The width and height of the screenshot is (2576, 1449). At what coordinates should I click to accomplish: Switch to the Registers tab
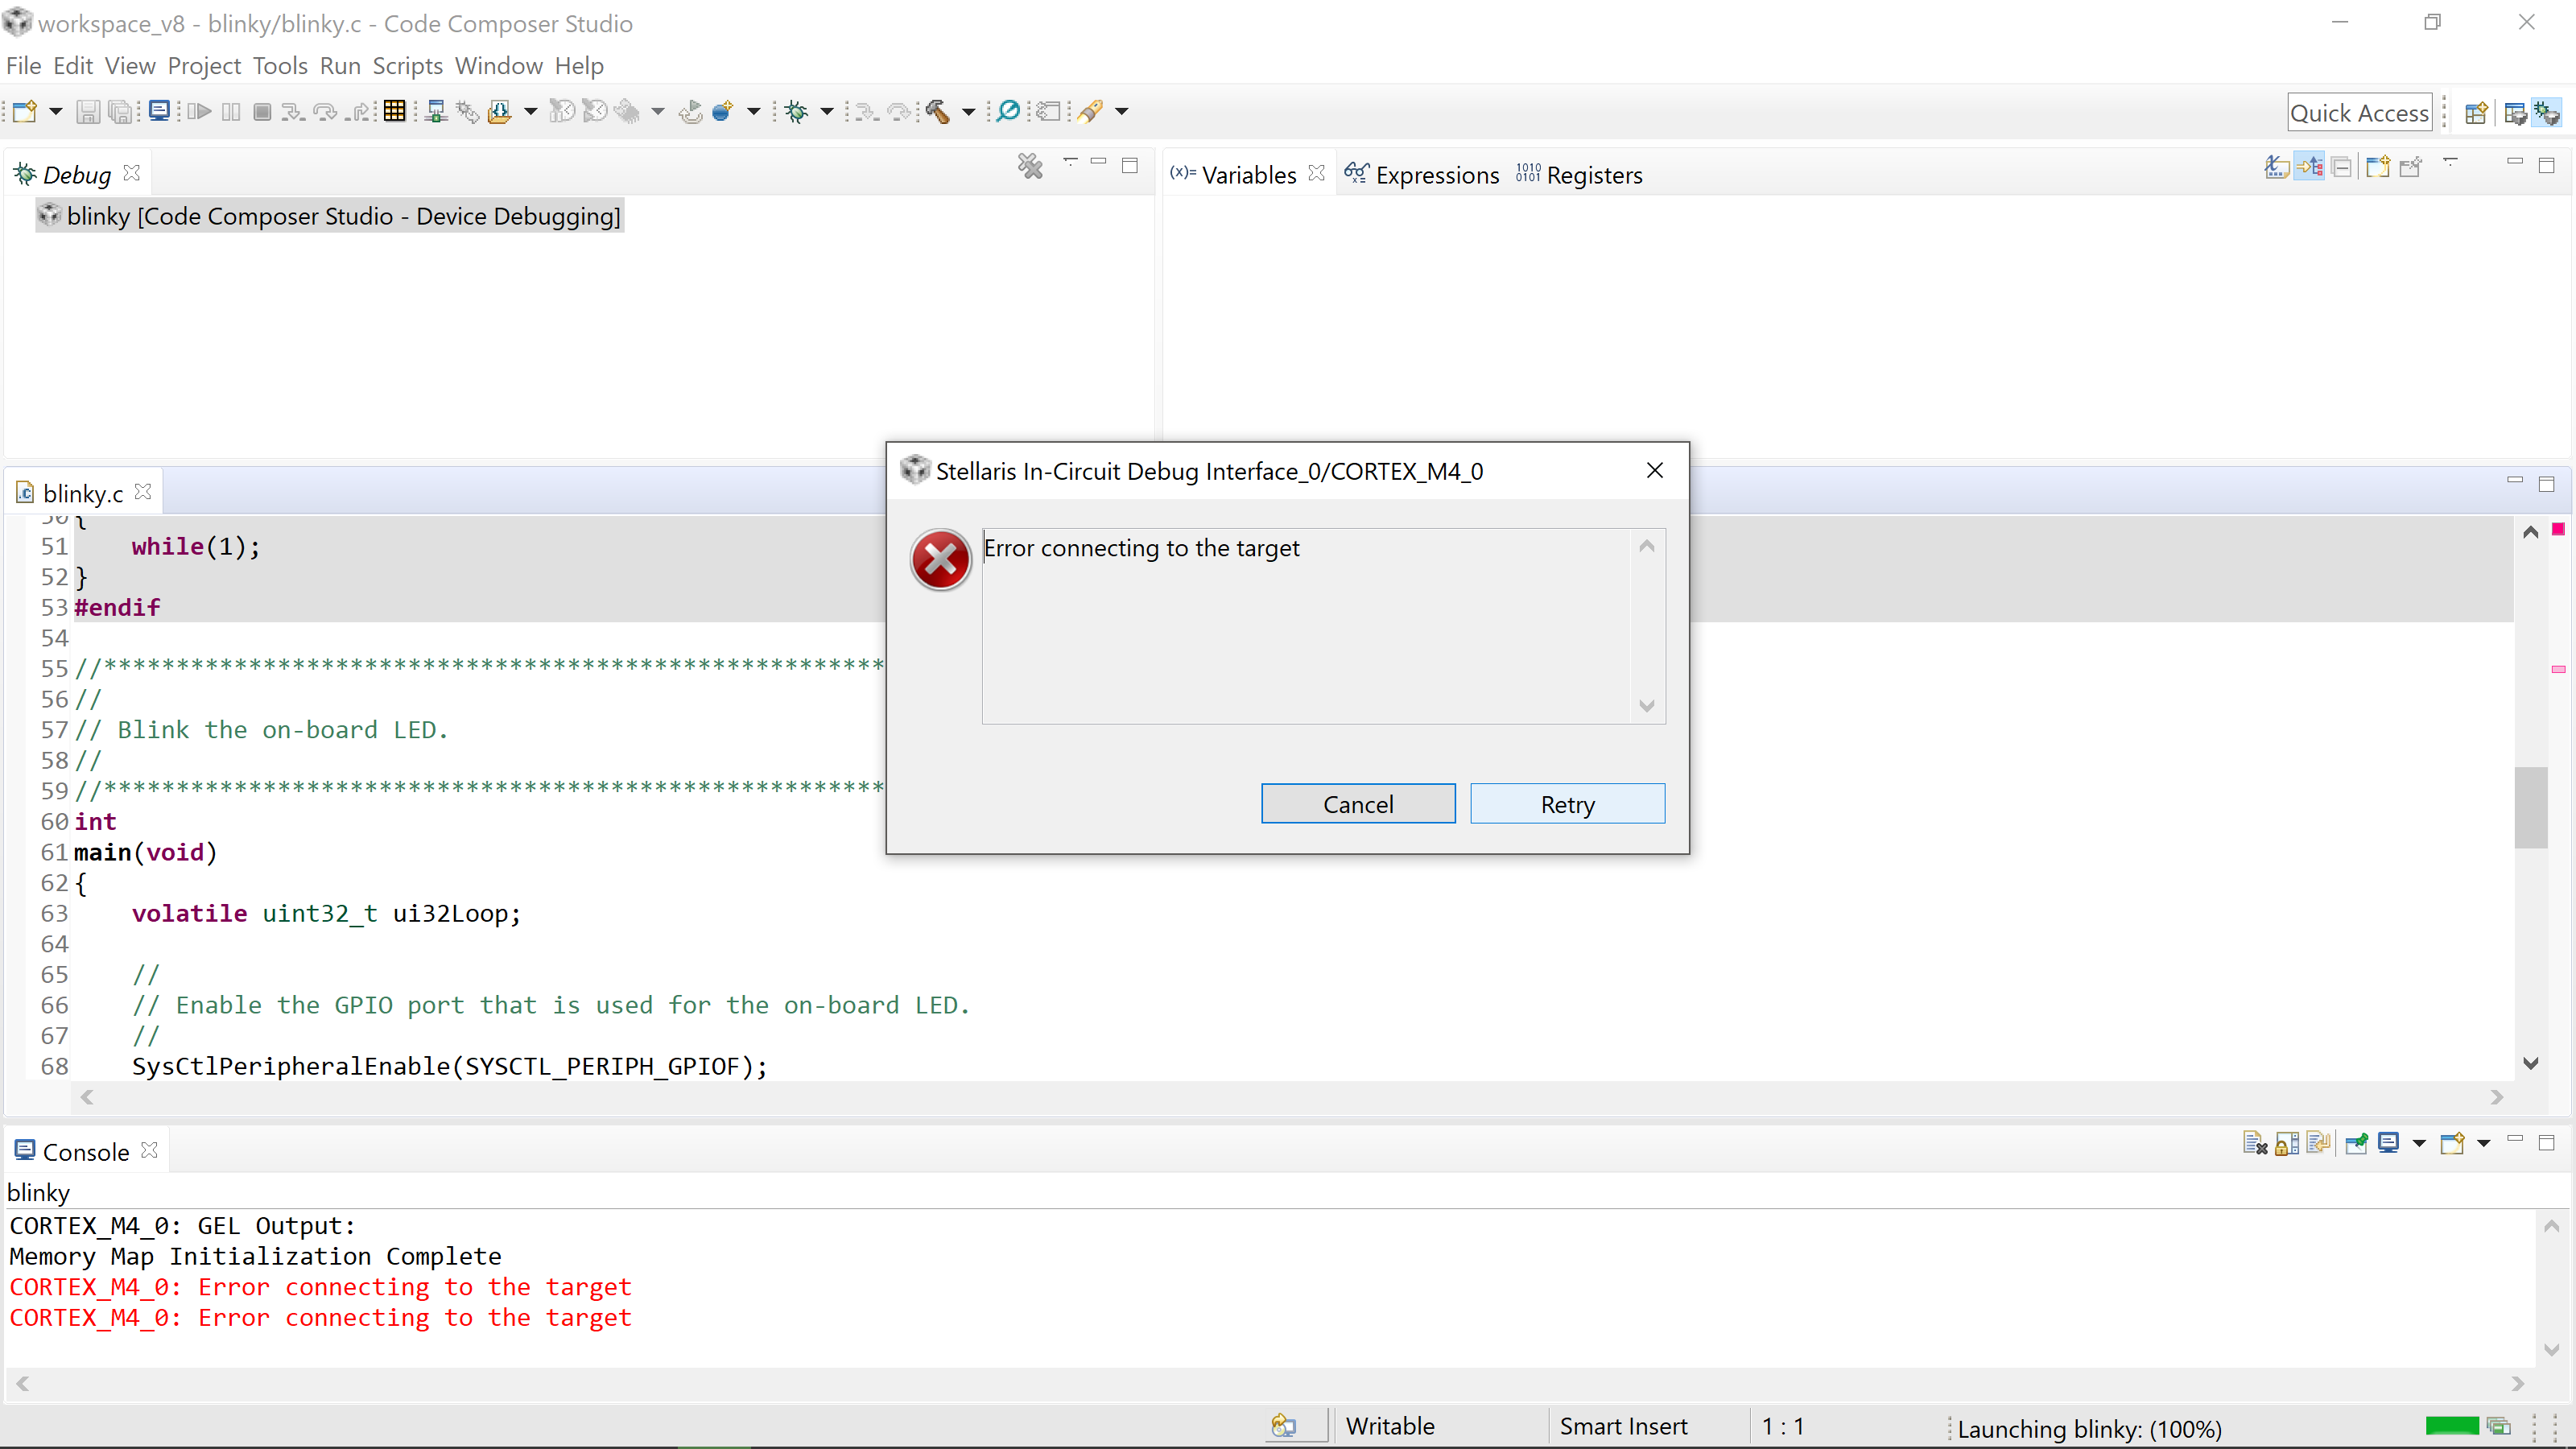[x=1579, y=175]
